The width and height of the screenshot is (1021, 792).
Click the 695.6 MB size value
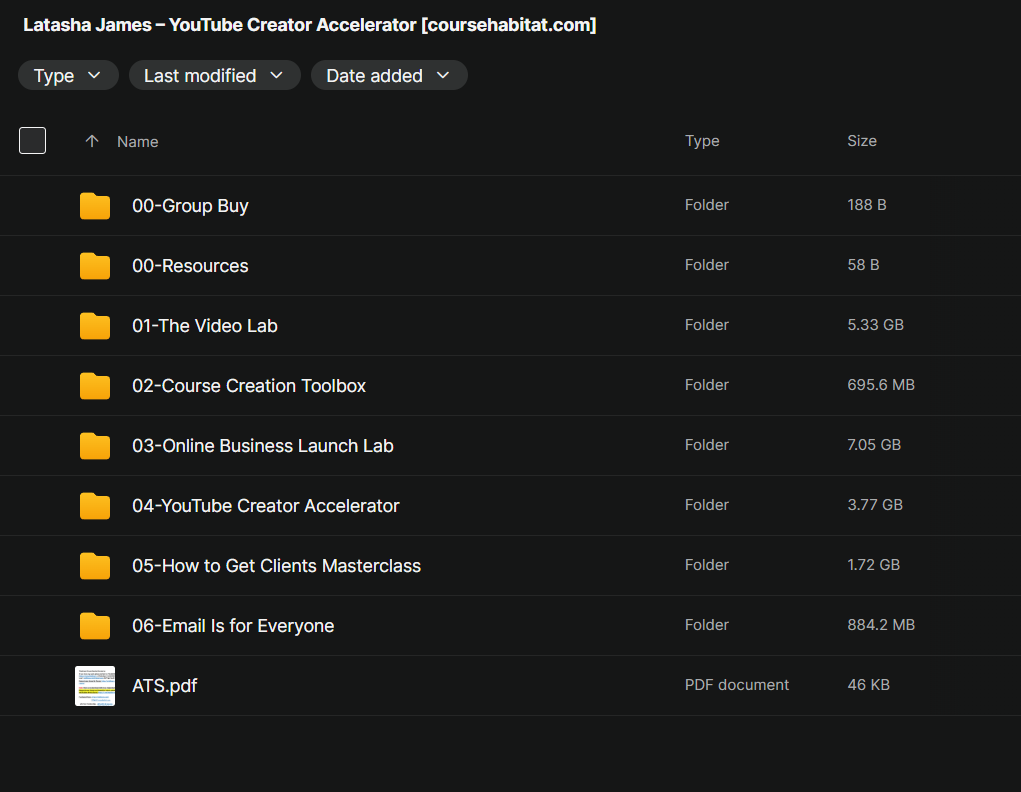click(881, 384)
